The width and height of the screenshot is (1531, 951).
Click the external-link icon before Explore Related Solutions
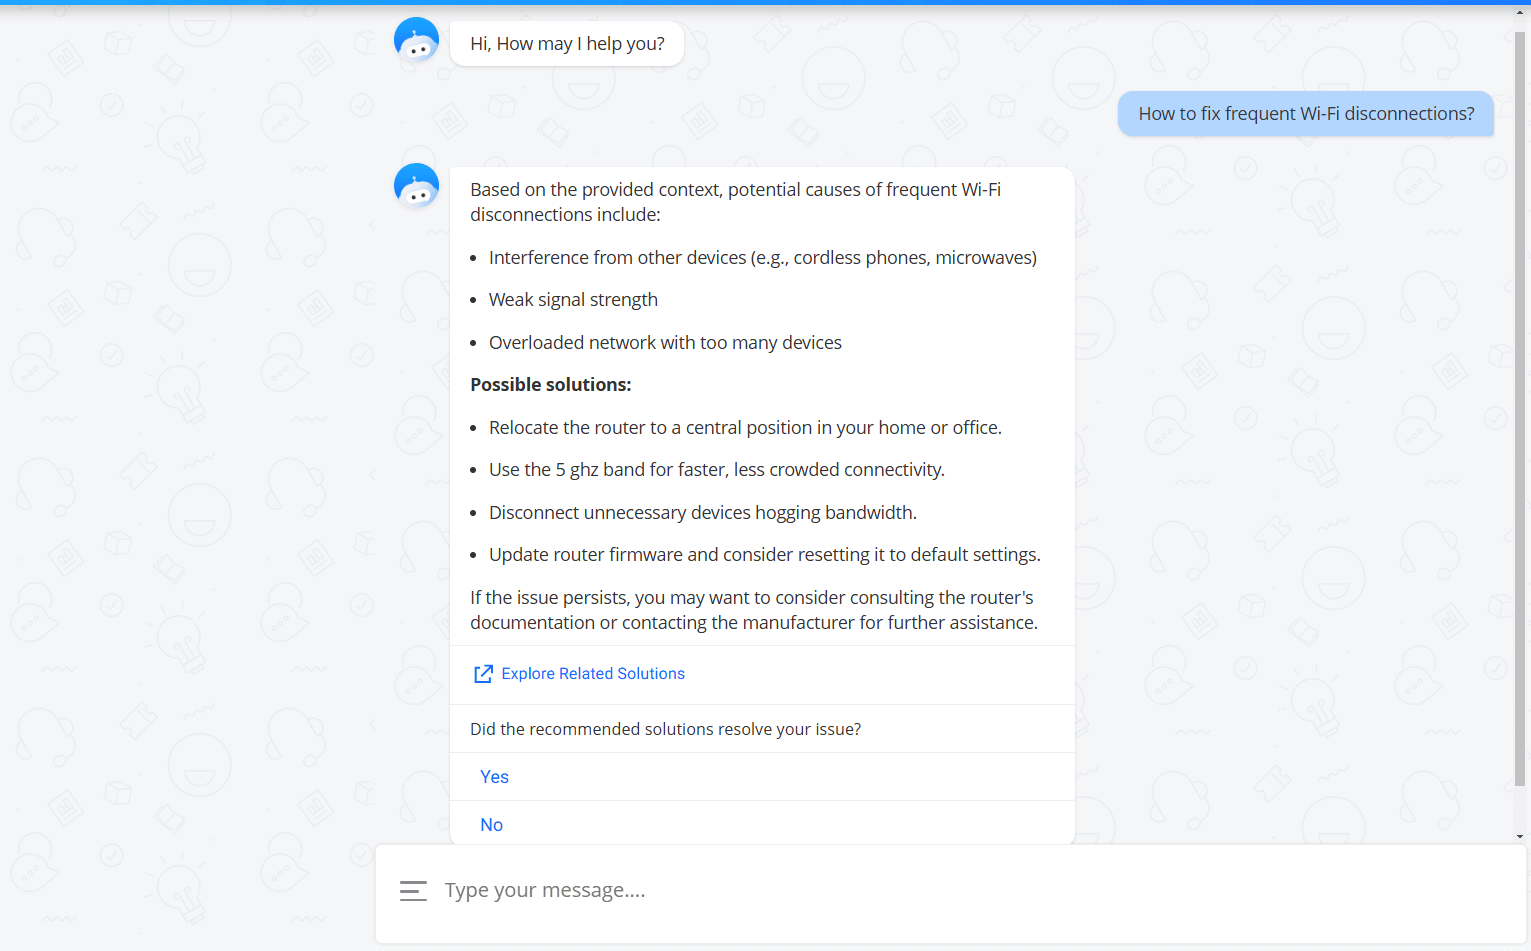pos(483,674)
